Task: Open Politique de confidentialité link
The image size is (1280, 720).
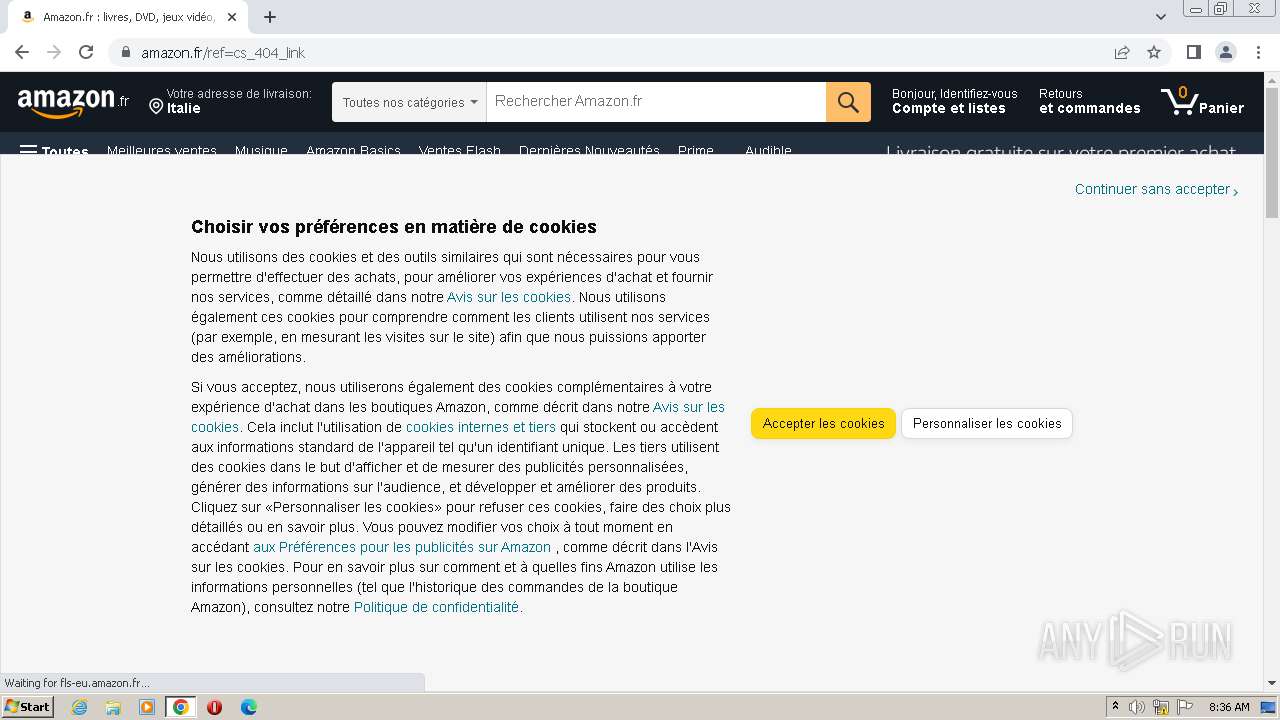Action: [x=436, y=607]
